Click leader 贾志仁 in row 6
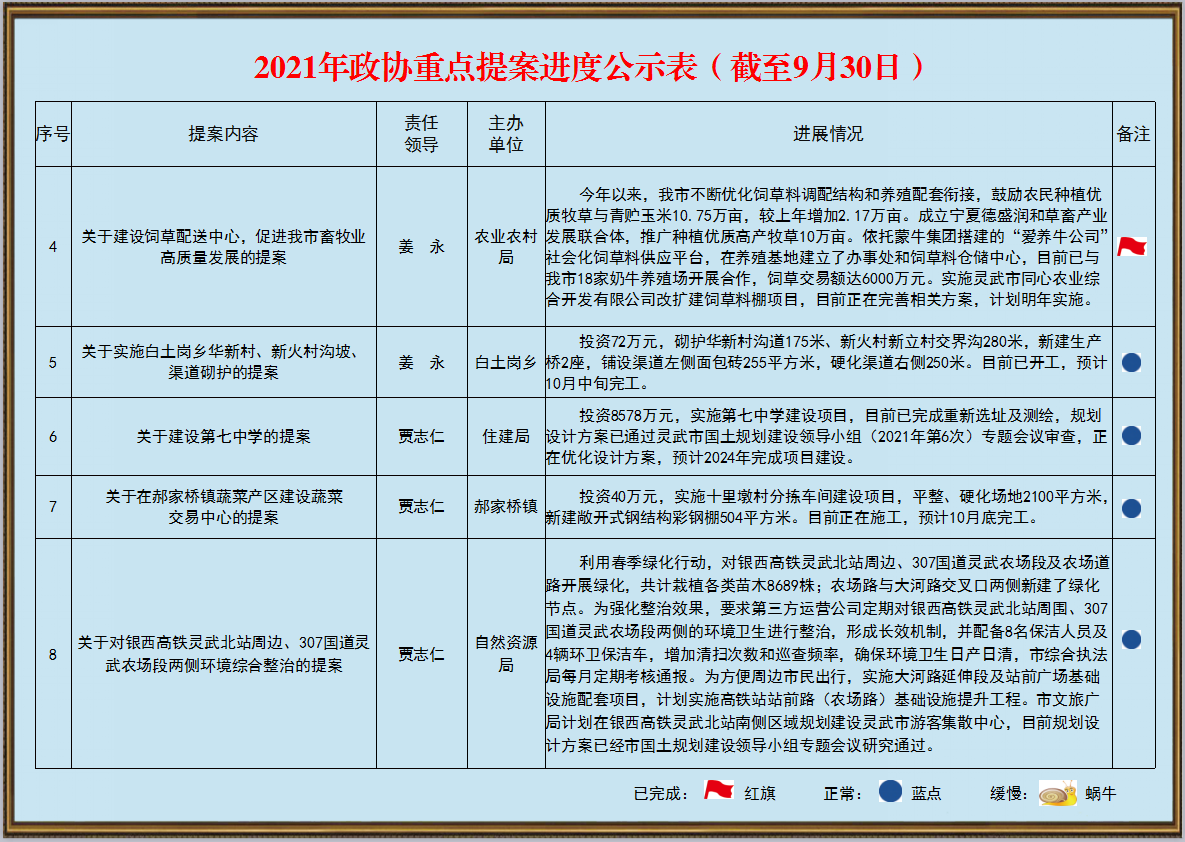This screenshot has height=842, width=1185. point(421,436)
